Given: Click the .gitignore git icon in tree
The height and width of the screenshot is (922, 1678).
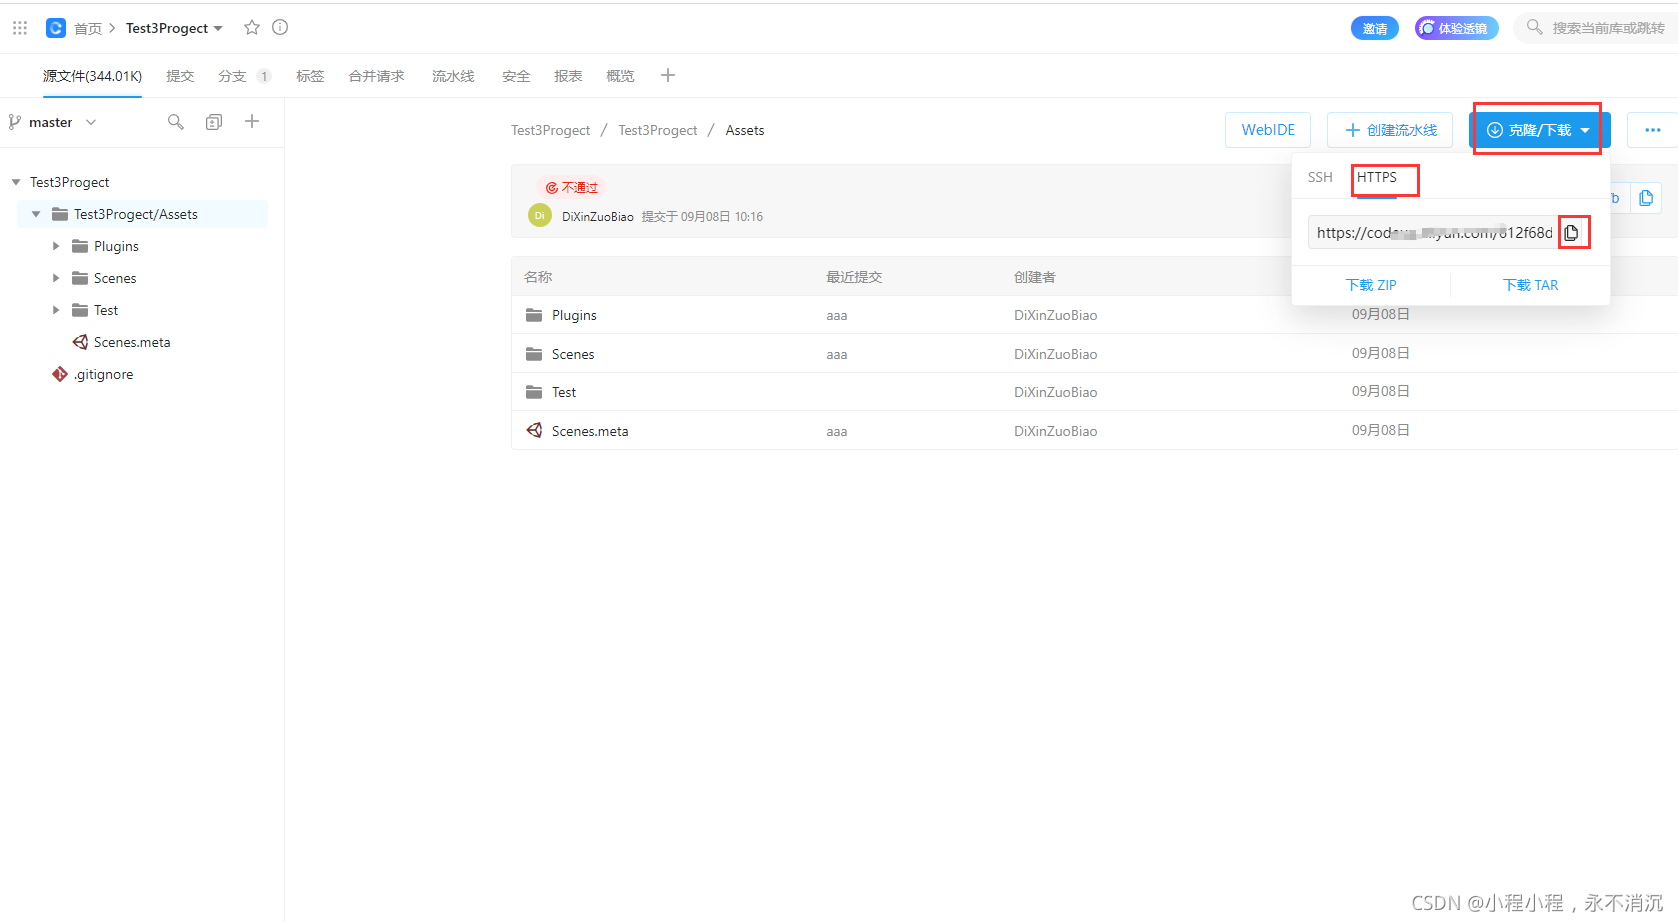Looking at the screenshot, I should (x=60, y=374).
